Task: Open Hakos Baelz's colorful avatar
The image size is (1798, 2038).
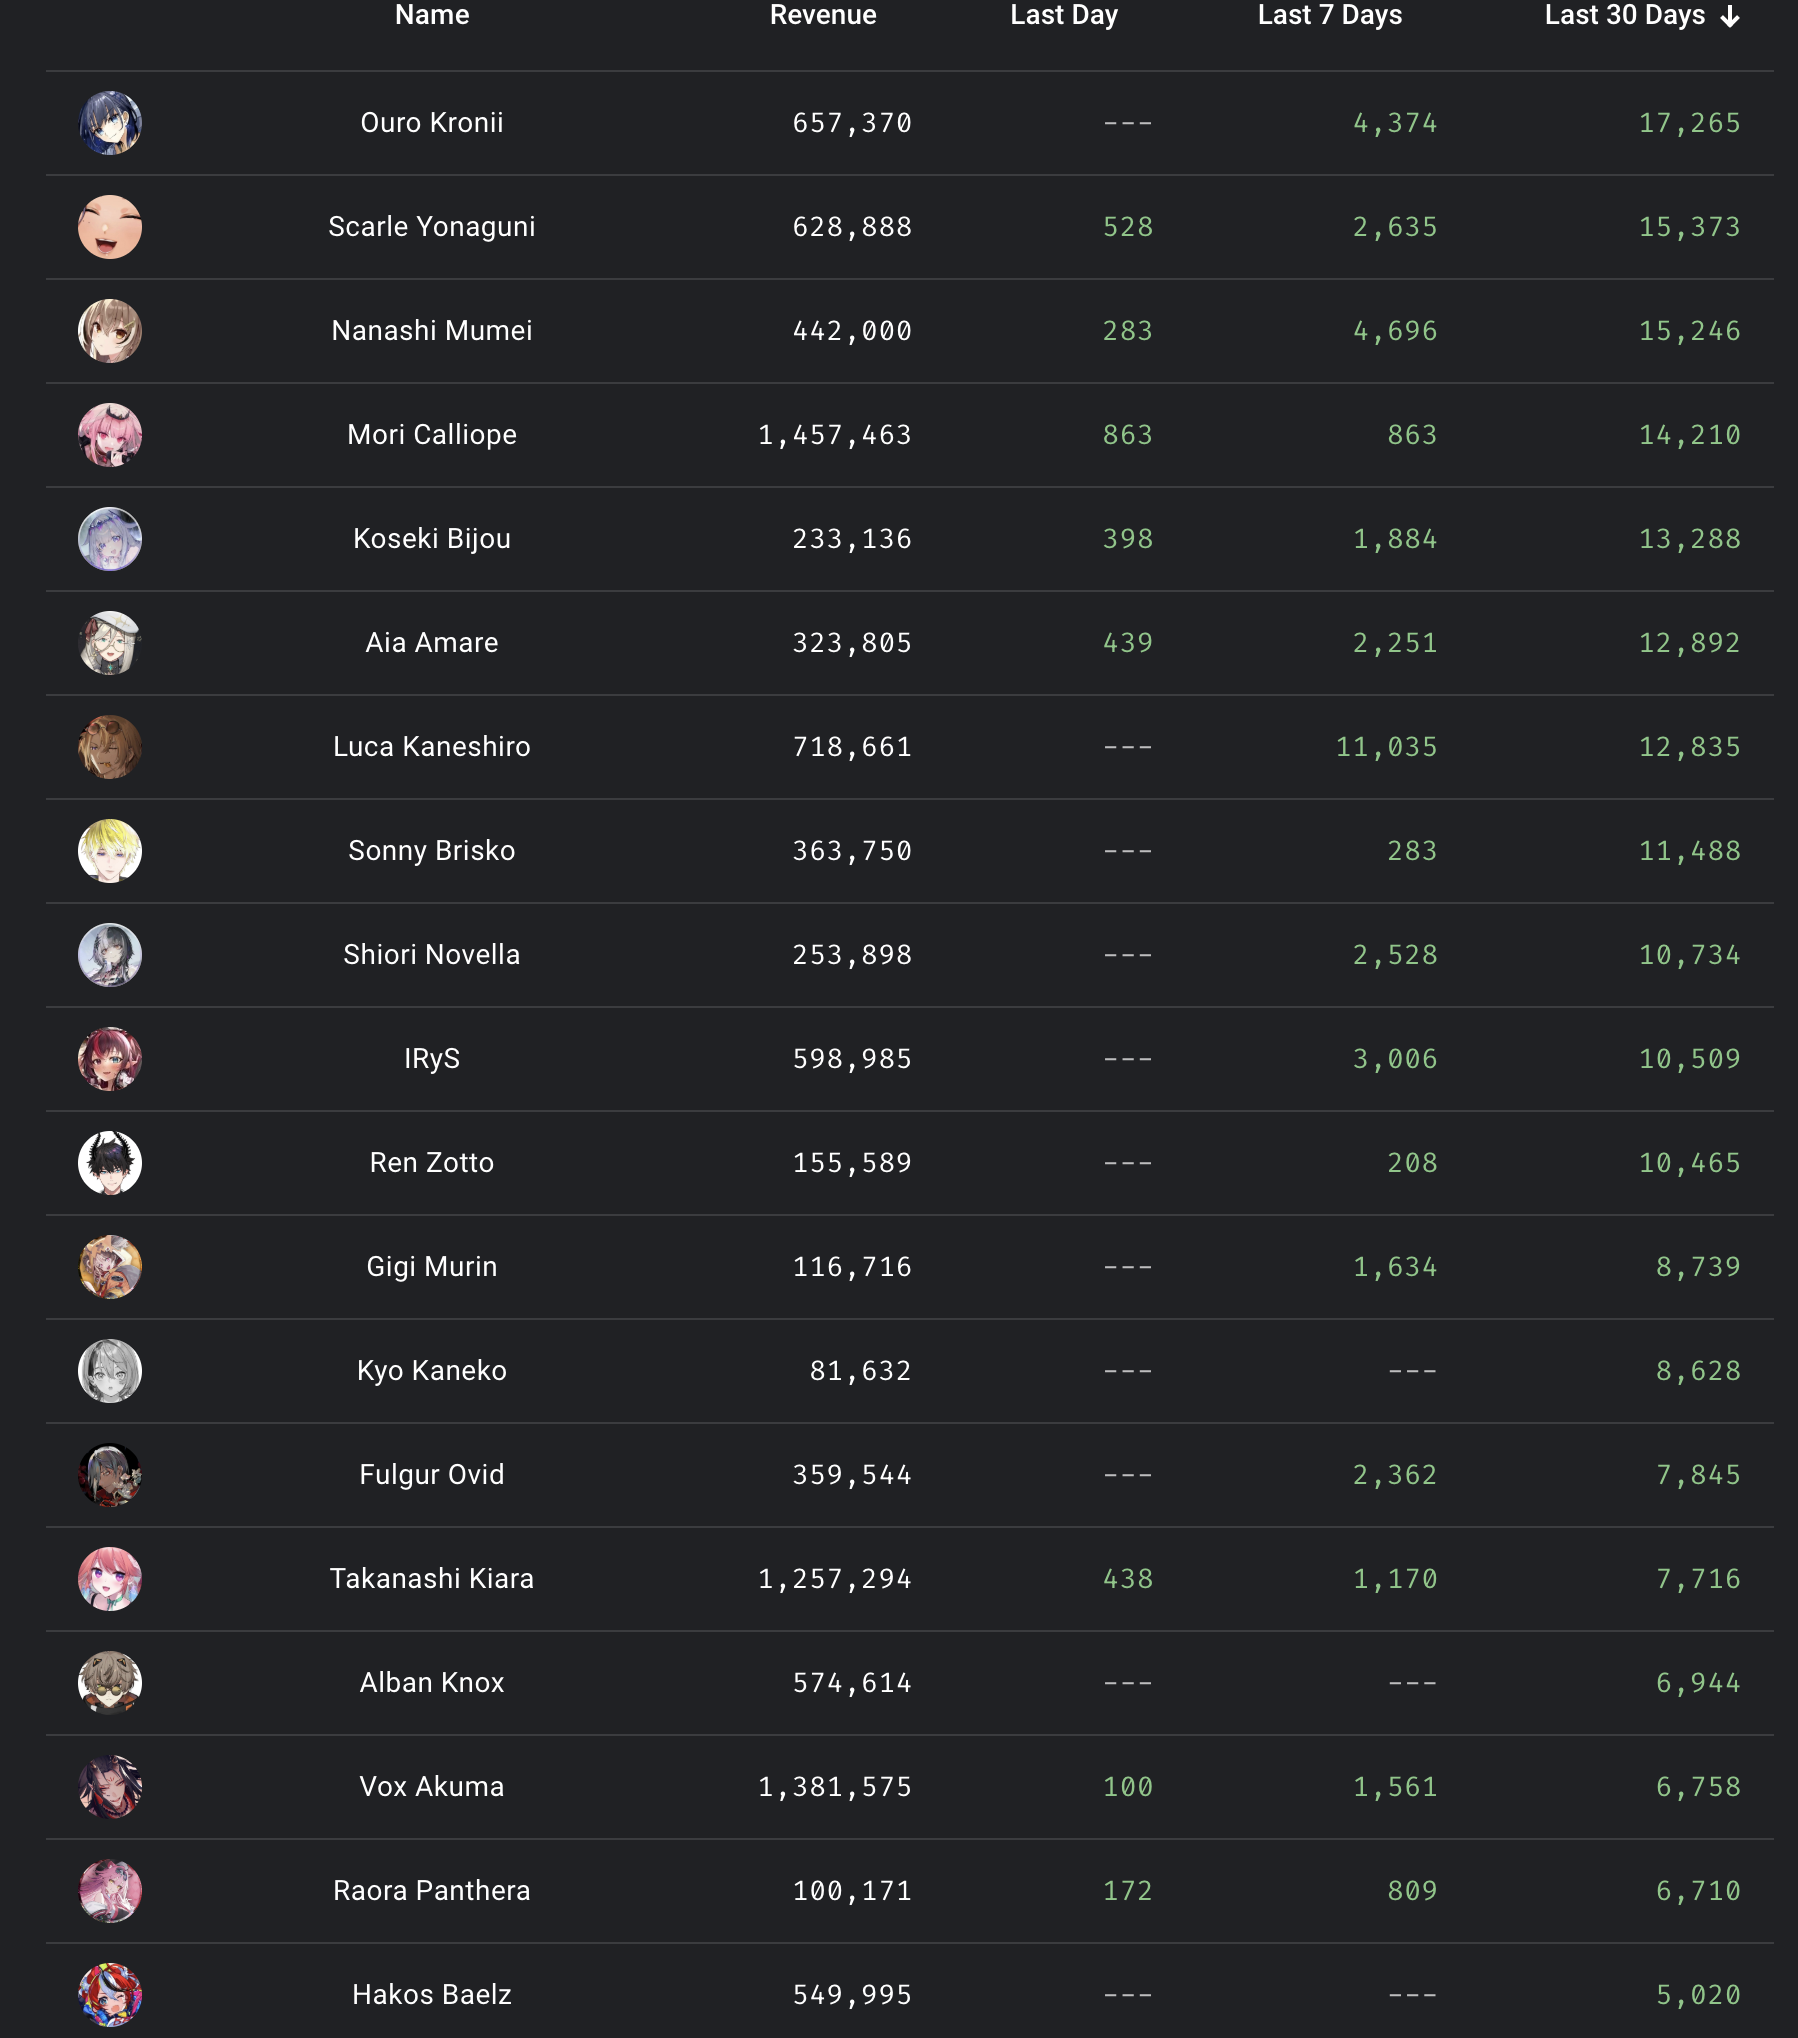Action: click(x=110, y=1995)
